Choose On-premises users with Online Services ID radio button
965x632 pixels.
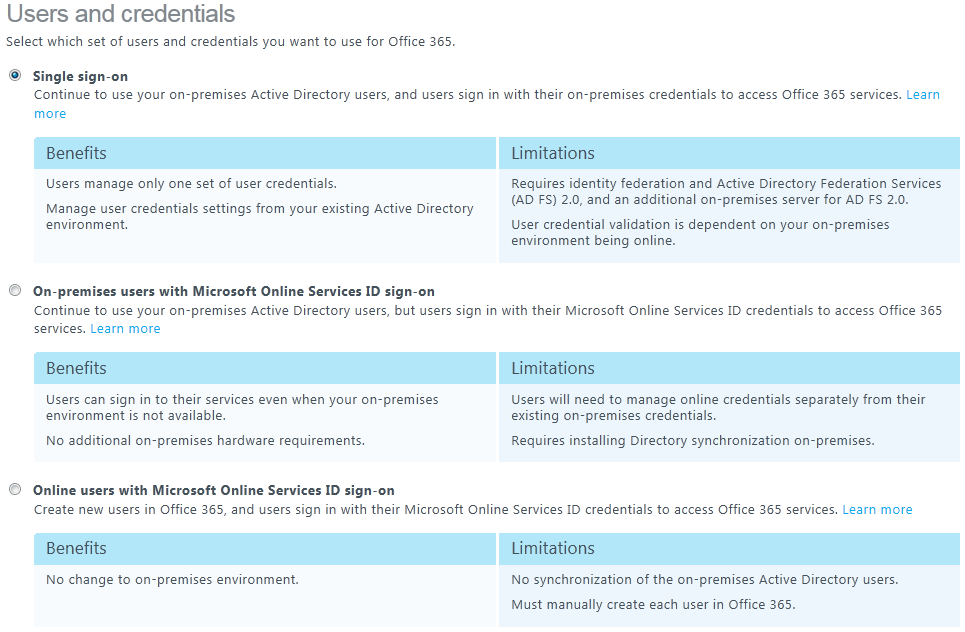point(15,291)
